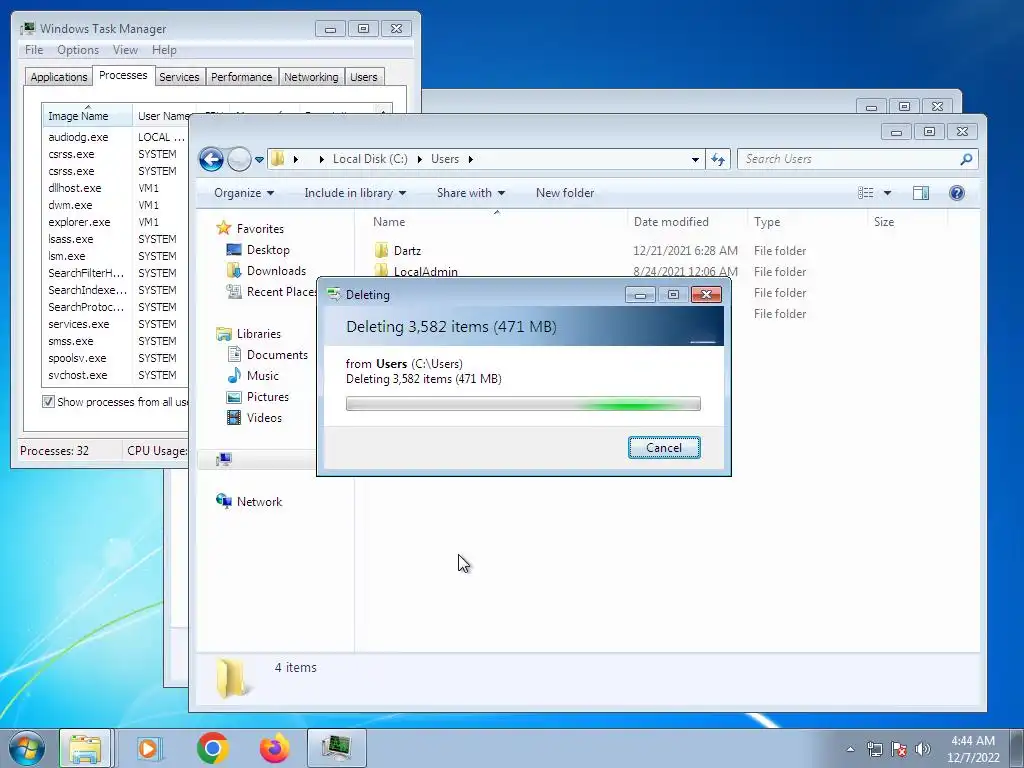
Task: Expand arrow after Users in breadcrumb
Action: [x=470, y=159]
